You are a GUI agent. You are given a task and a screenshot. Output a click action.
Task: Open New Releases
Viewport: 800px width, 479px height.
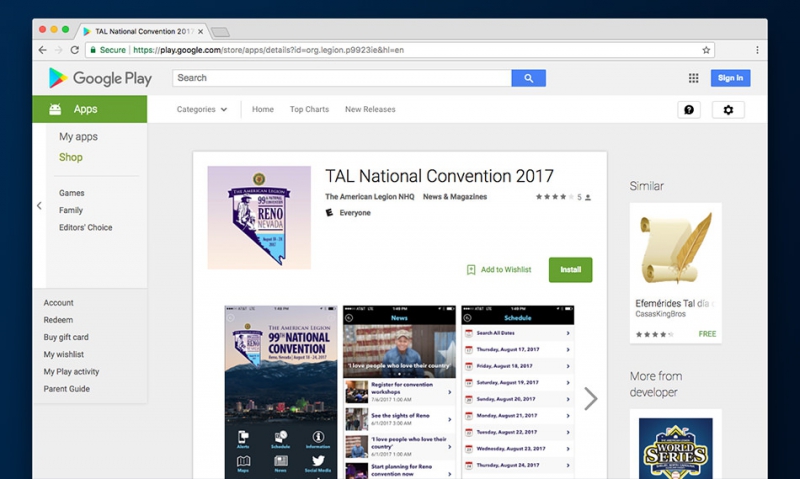370,109
